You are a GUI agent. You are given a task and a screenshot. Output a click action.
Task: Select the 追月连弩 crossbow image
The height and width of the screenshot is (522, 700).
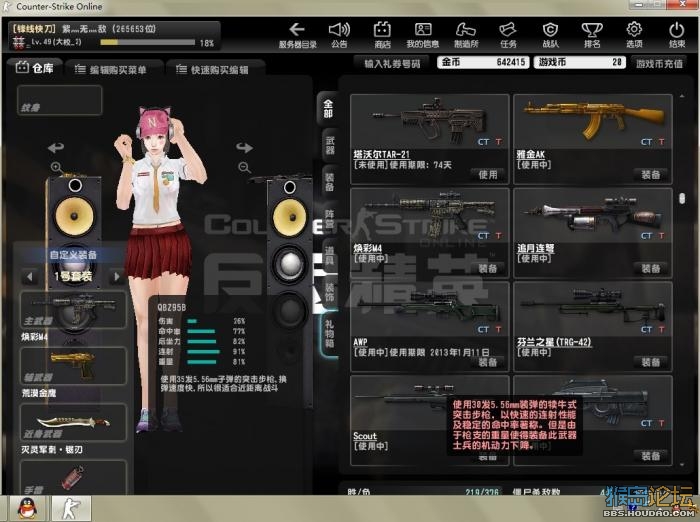593,215
